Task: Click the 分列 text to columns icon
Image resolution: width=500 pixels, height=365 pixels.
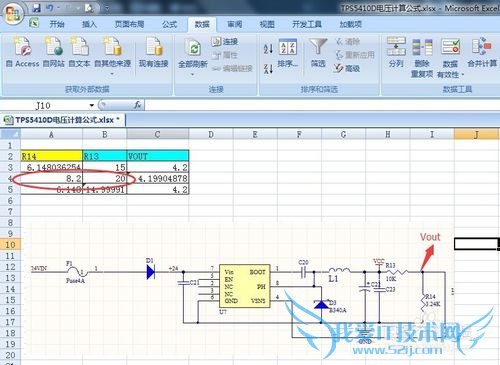Action: pos(396,52)
